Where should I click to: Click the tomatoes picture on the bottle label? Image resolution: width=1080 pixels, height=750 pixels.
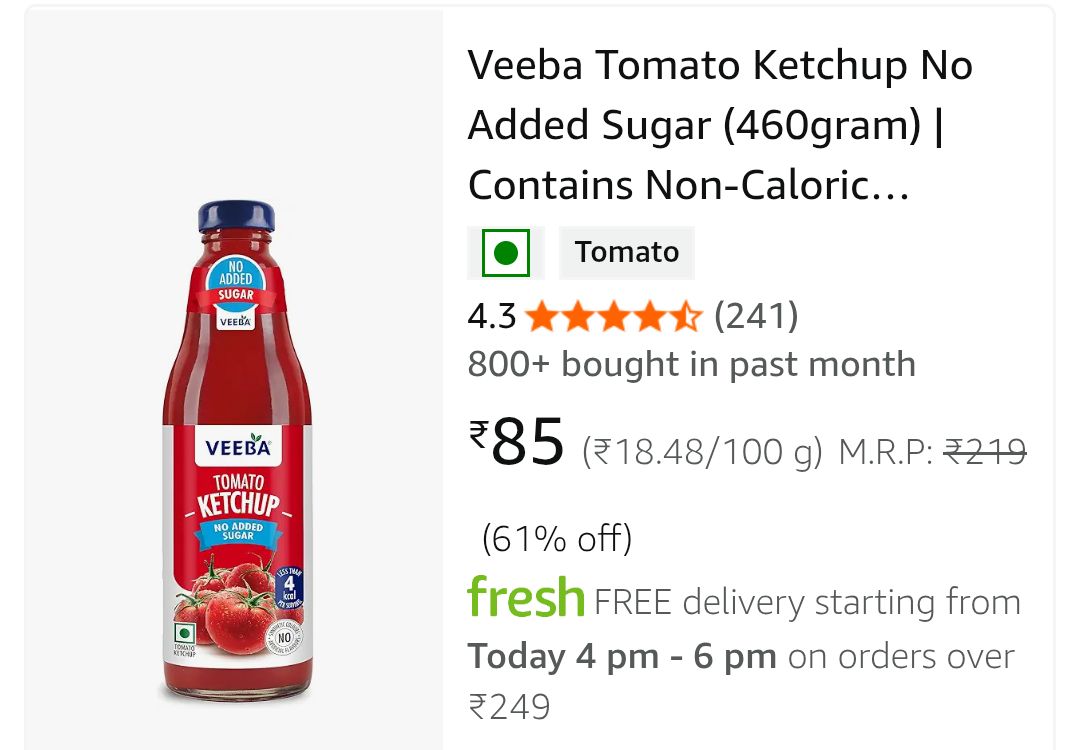click(x=225, y=603)
